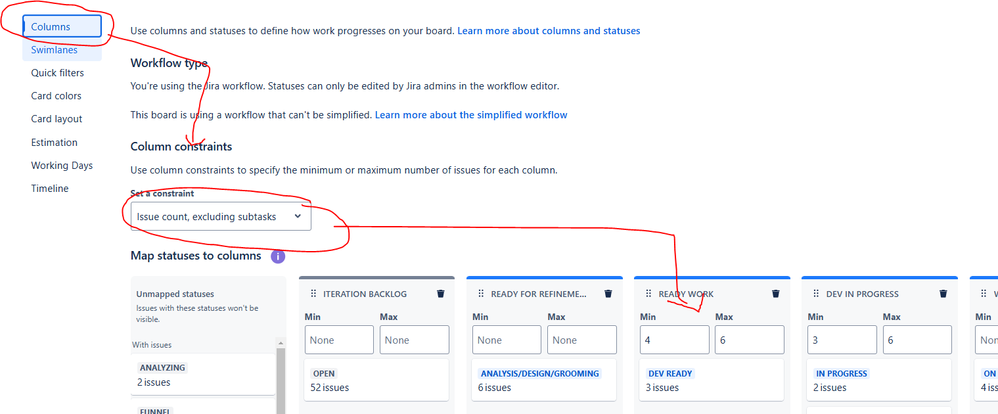
Task: Click the ITERATION BACKLOG column title
Action: tap(365, 294)
